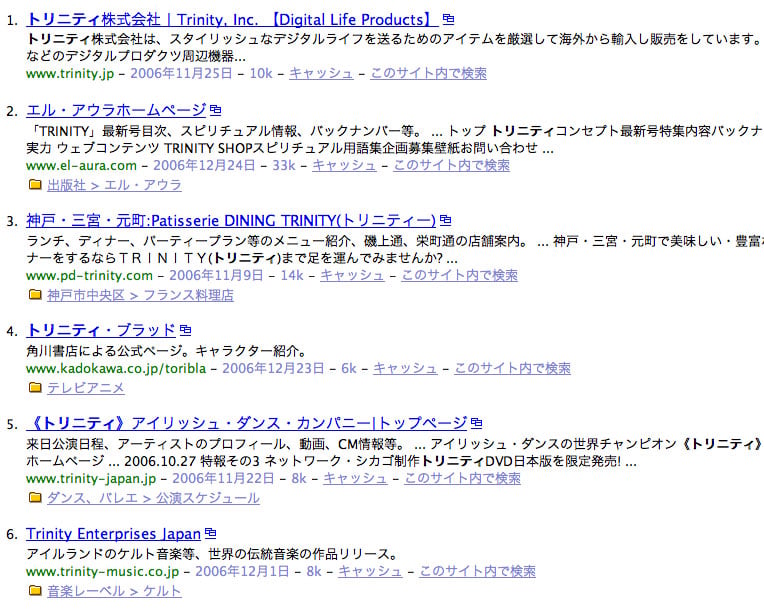Click the green URL www.trinity.jp
Screen dimensions: 764x609
(70, 74)
